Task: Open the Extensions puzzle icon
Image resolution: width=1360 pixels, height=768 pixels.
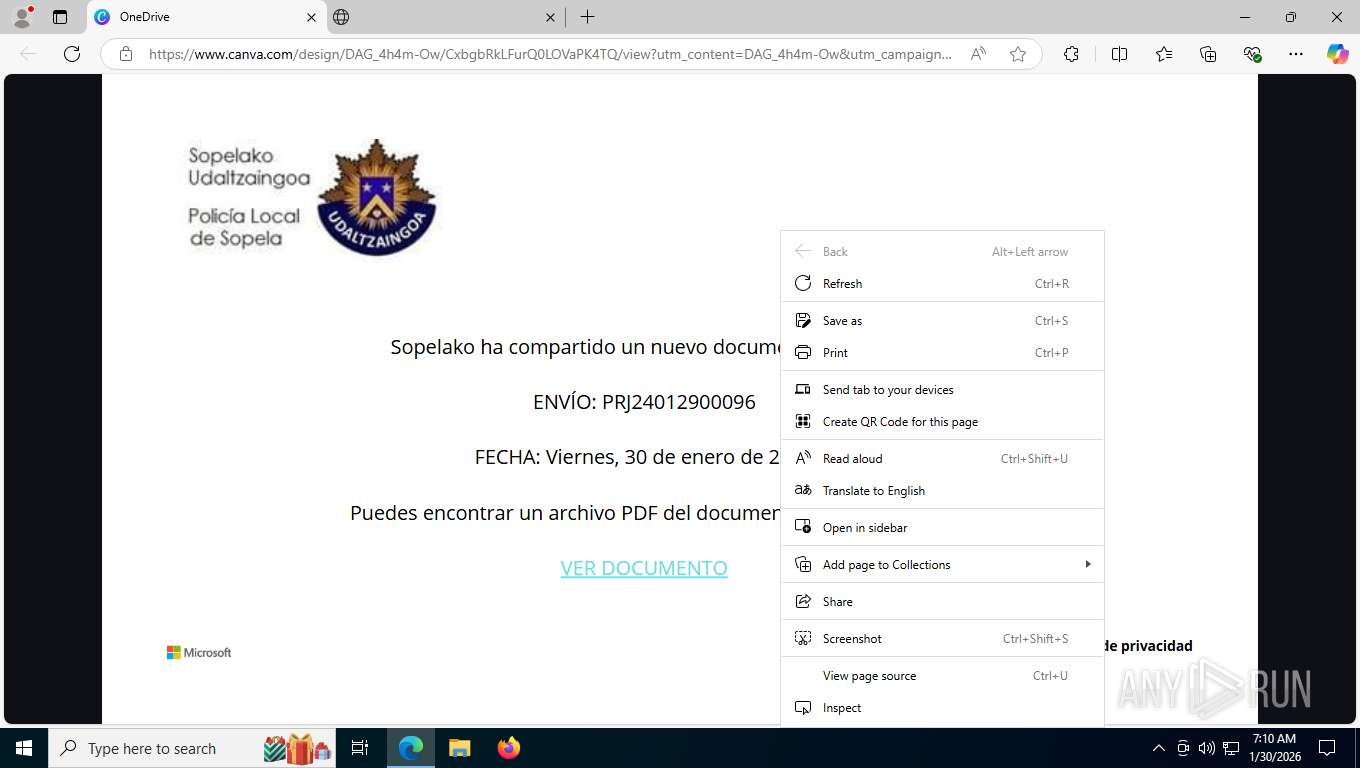Action: pos(1071,54)
